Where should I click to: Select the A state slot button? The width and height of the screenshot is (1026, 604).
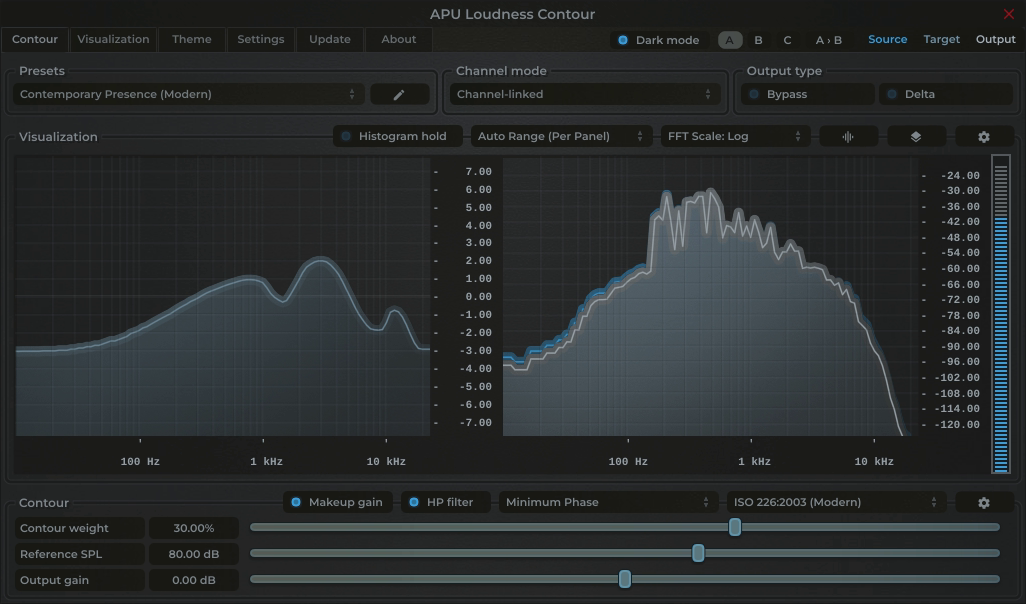(729, 40)
